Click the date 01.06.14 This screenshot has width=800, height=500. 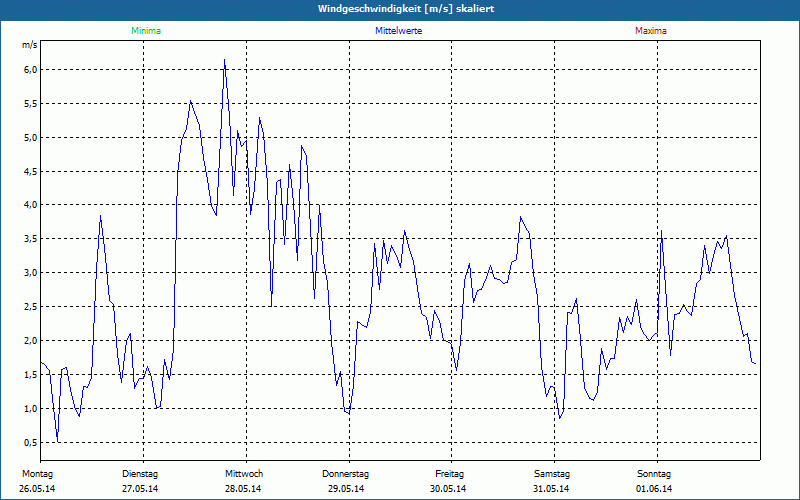654,489
